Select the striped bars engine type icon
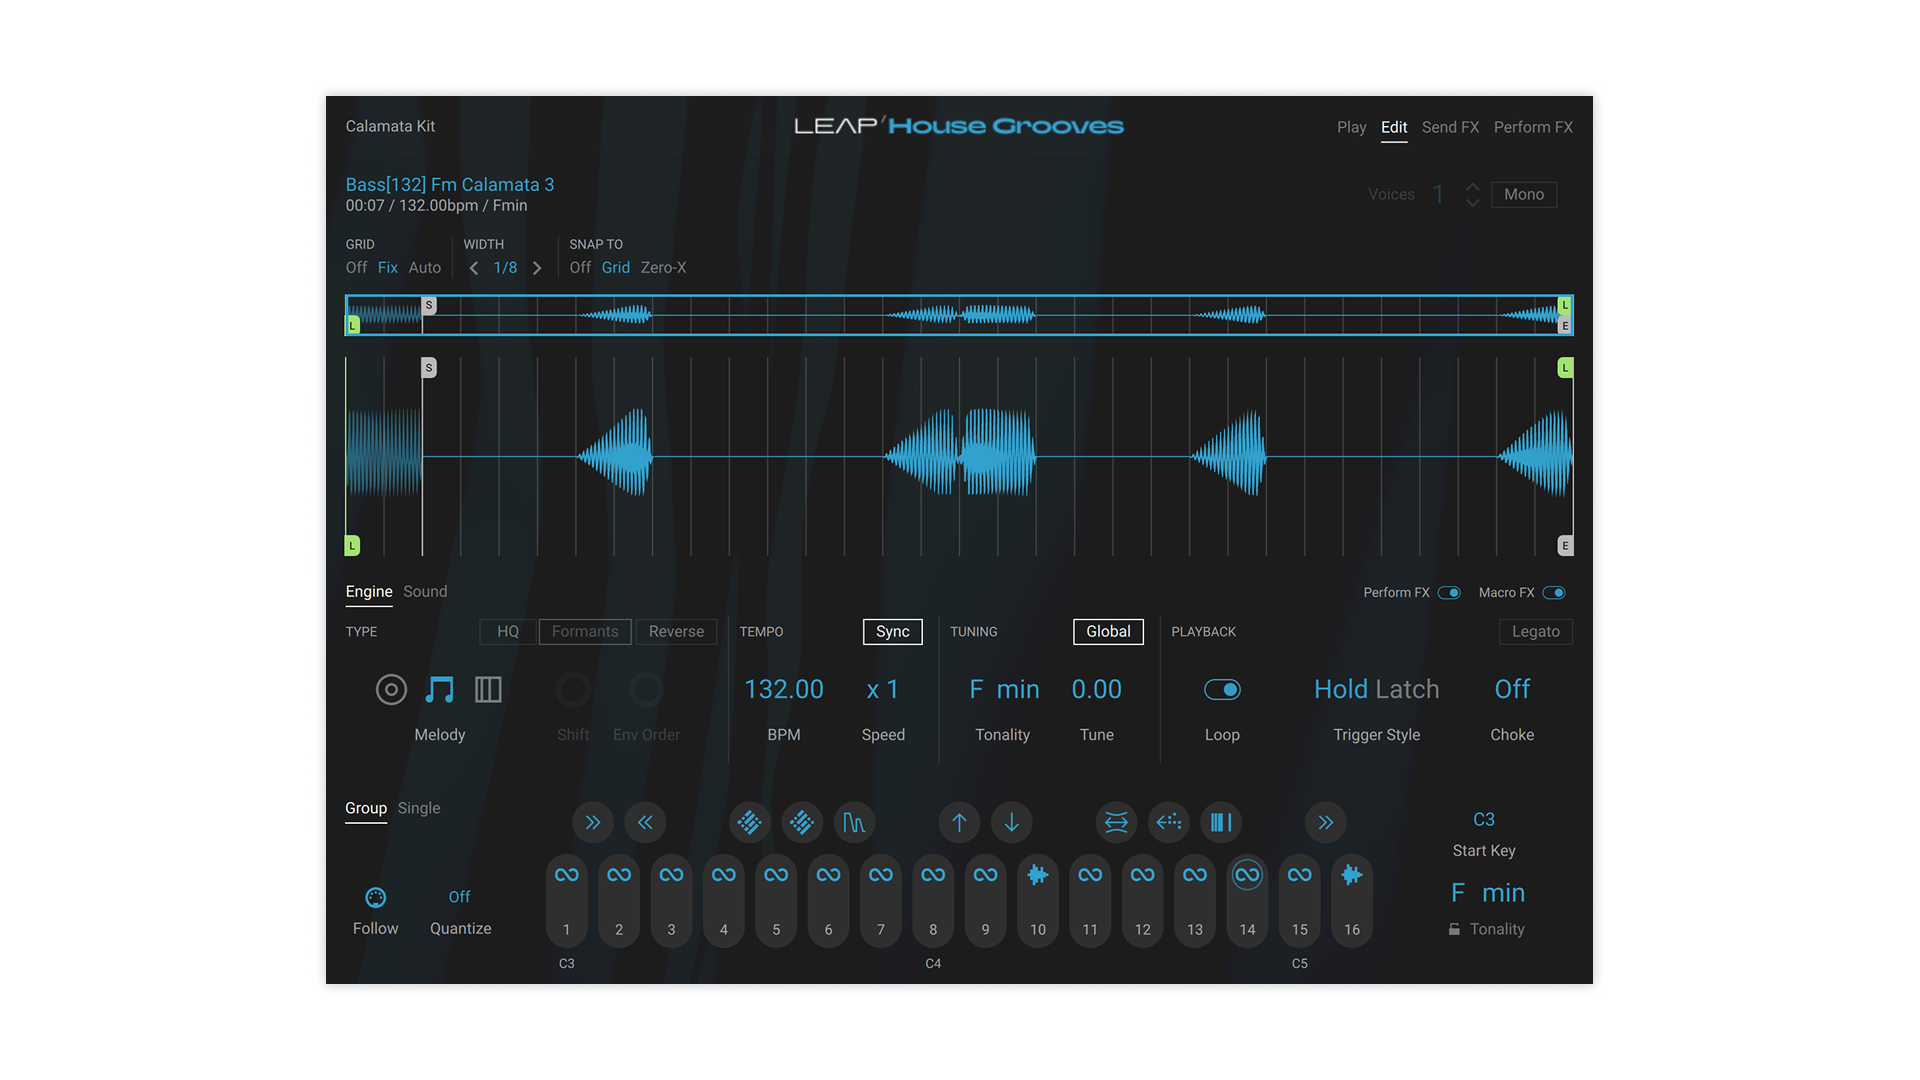This screenshot has height=1080, width=1920. [x=488, y=689]
